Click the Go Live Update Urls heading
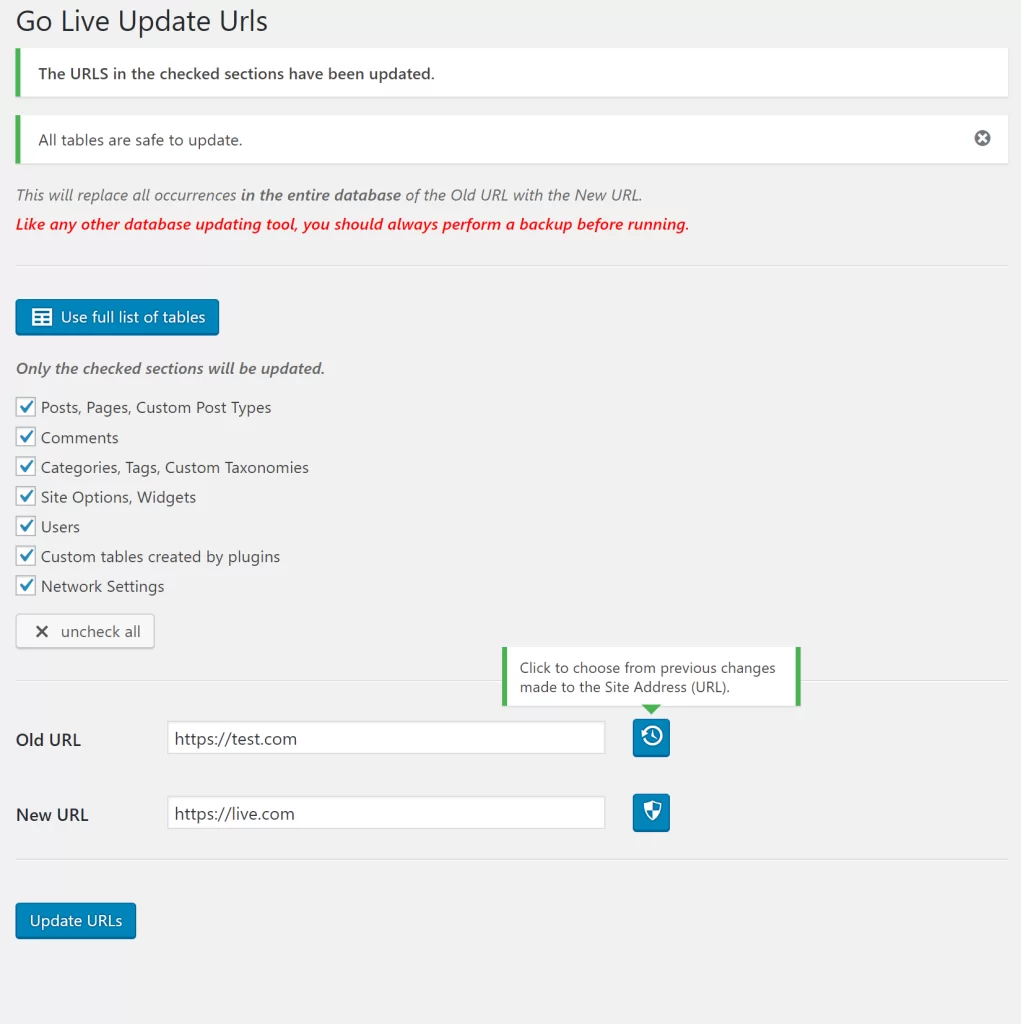Viewport: 1021px width, 1024px height. pyautogui.click(x=141, y=21)
